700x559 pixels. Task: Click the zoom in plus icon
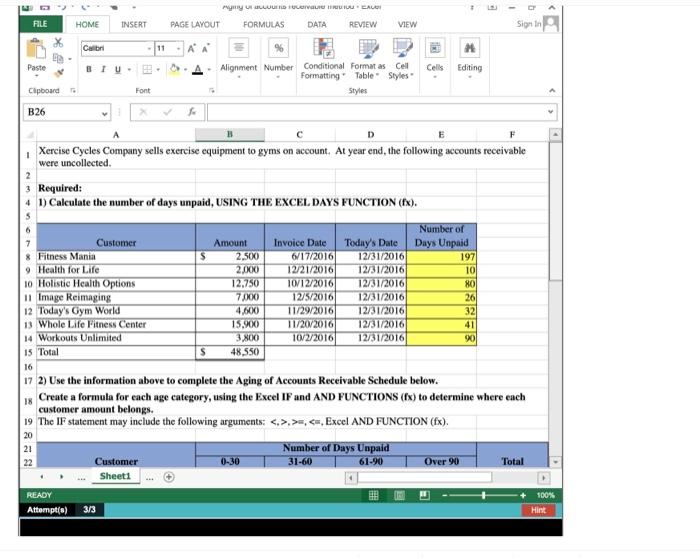pos(523,496)
